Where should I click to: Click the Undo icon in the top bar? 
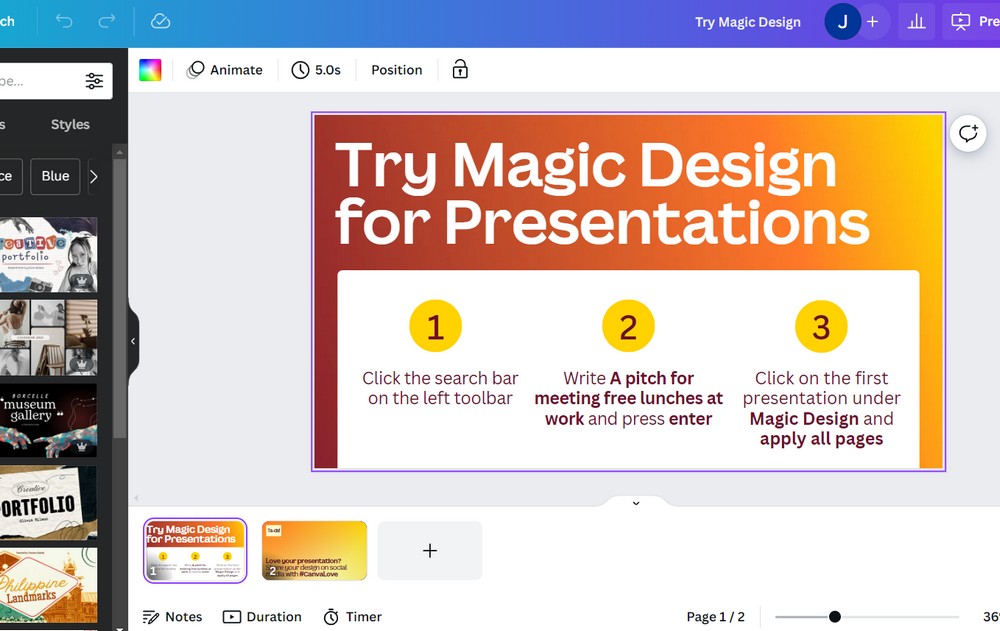click(x=61, y=21)
